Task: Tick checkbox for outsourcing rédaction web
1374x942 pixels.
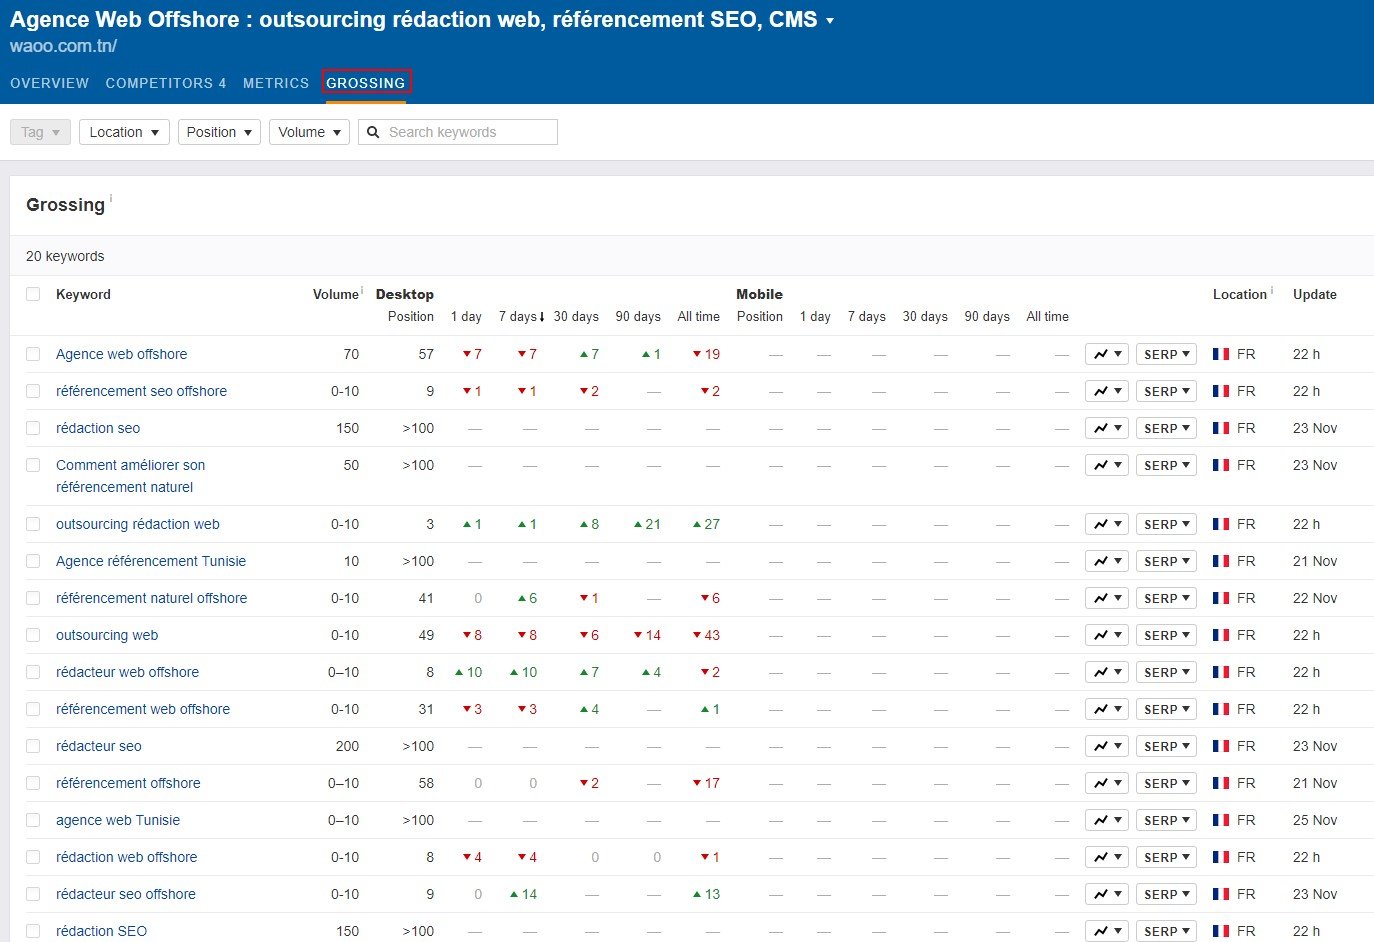Action: (33, 524)
